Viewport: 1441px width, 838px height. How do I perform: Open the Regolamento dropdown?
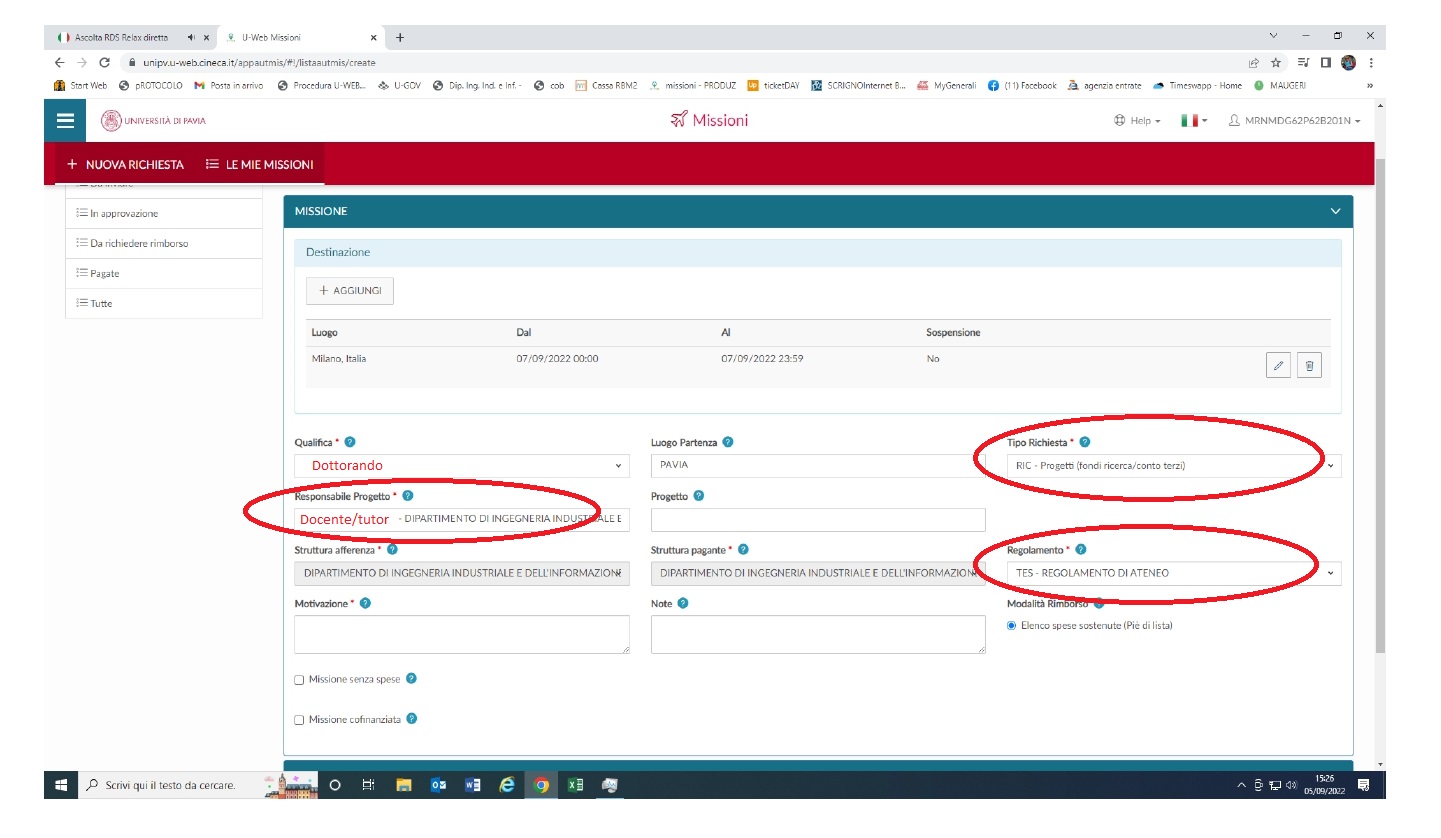click(1173, 573)
